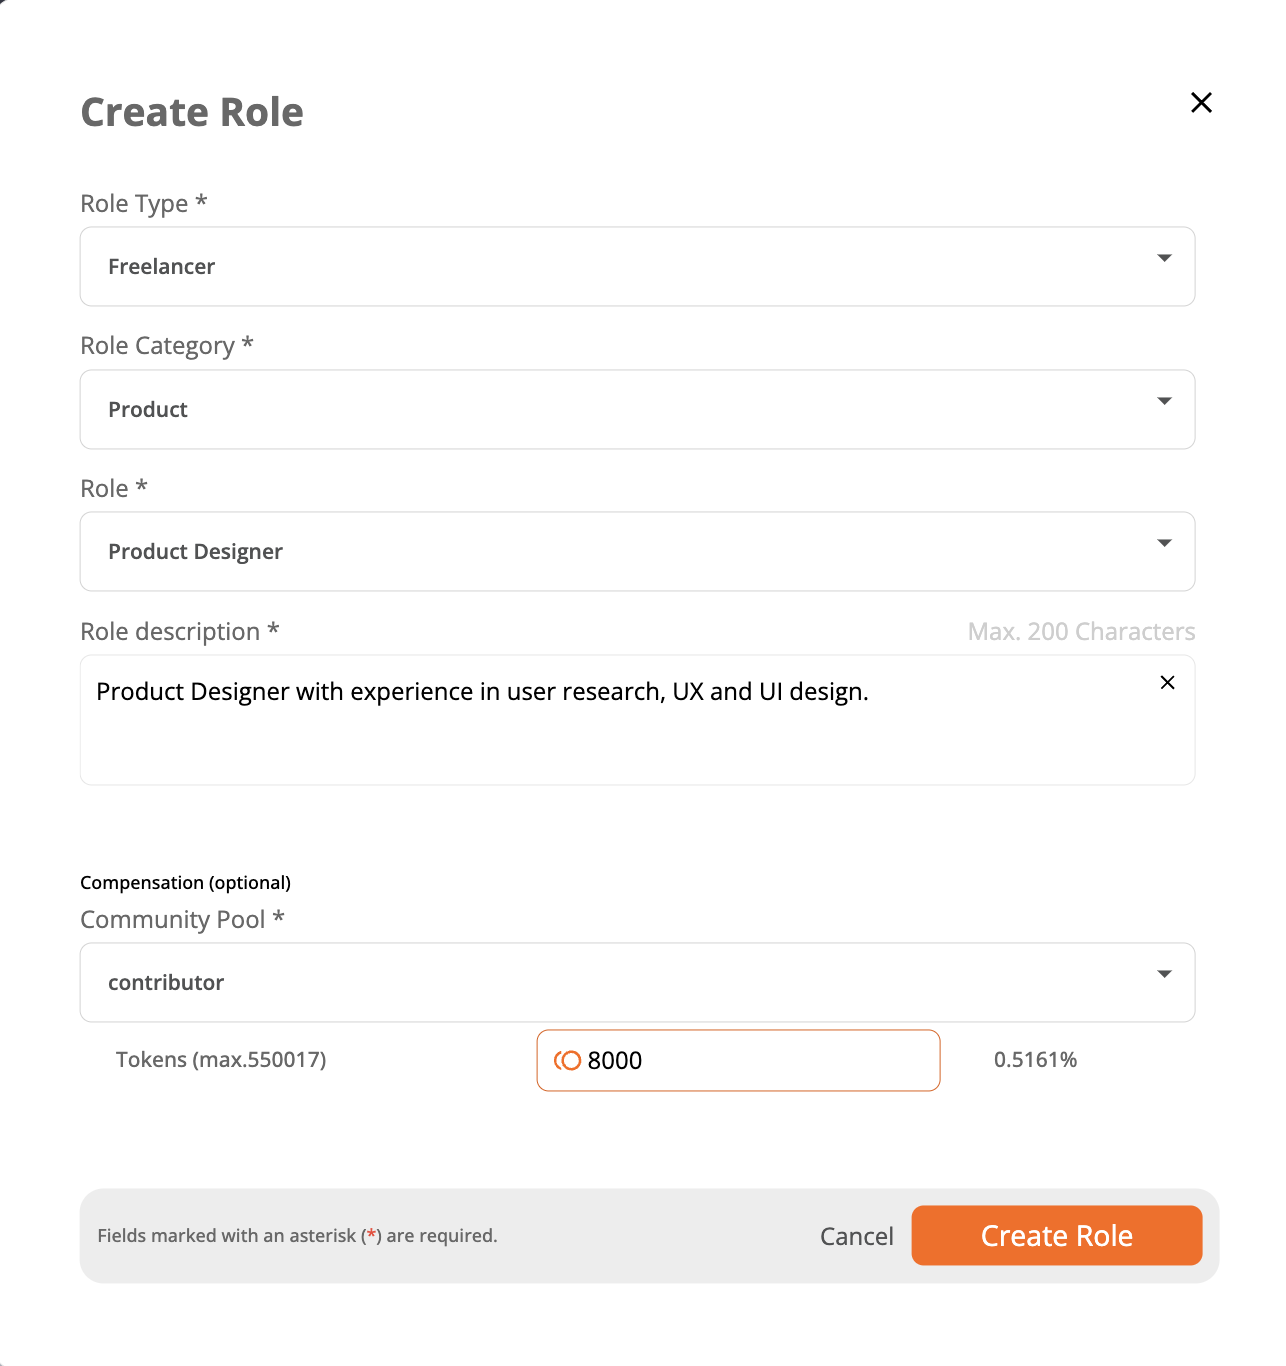Click the Role description text area

pos(637,720)
